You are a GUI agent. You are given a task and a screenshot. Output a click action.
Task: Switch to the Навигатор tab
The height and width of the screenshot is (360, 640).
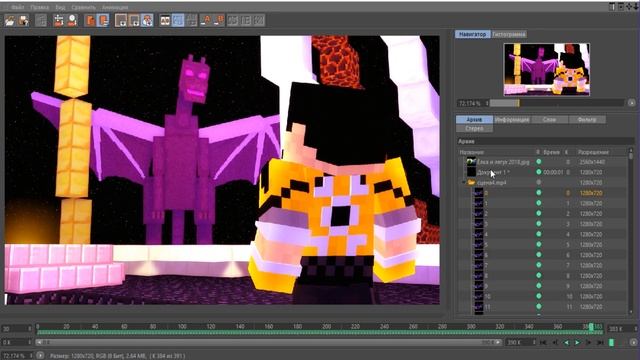pos(472,34)
